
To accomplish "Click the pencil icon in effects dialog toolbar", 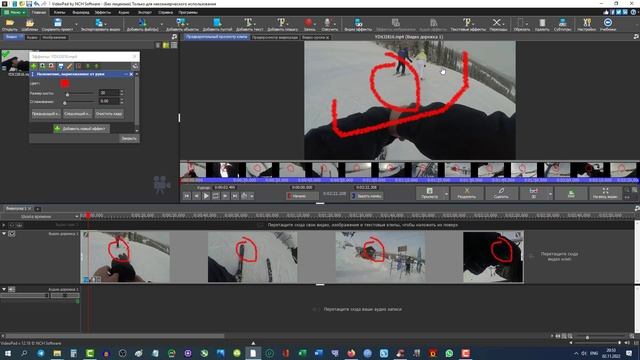I will click(x=70, y=66).
